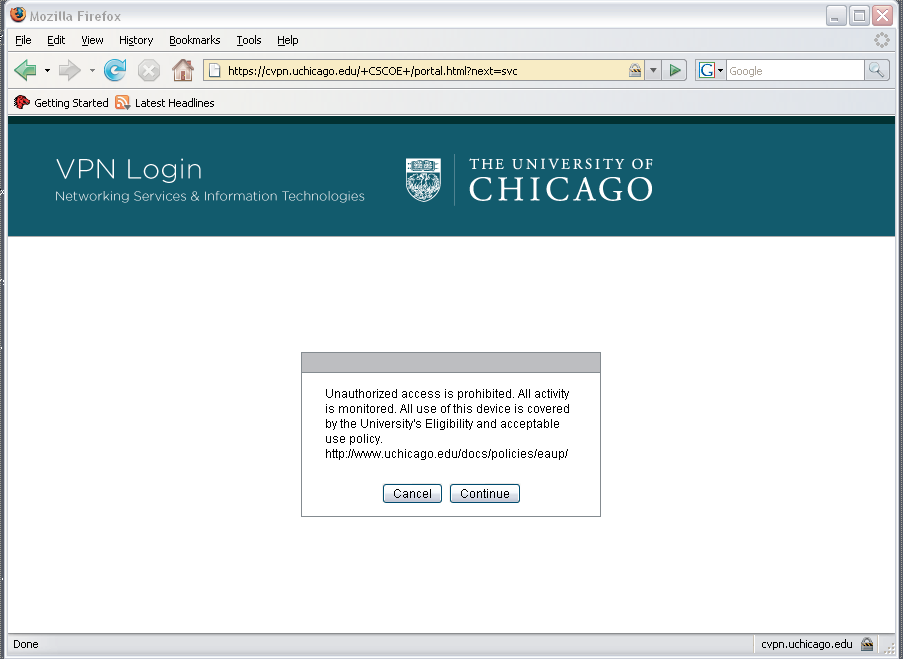Screen dimensions: 903x659
Task: Maximize the Firefox window
Action: pyautogui.click(x=859, y=16)
